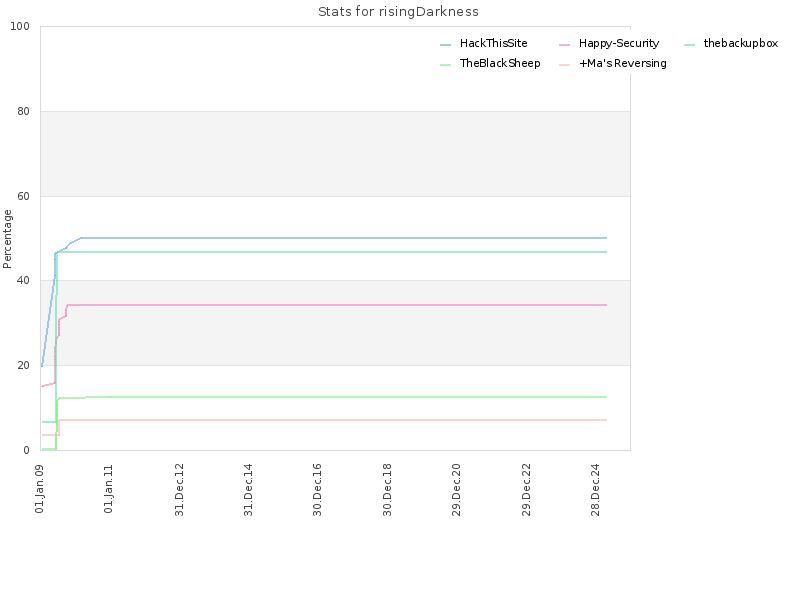This screenshot has width=800, height=600.
Task: Click the blue HackThisSite legend color marker
Action: click(x=445, y=45)
